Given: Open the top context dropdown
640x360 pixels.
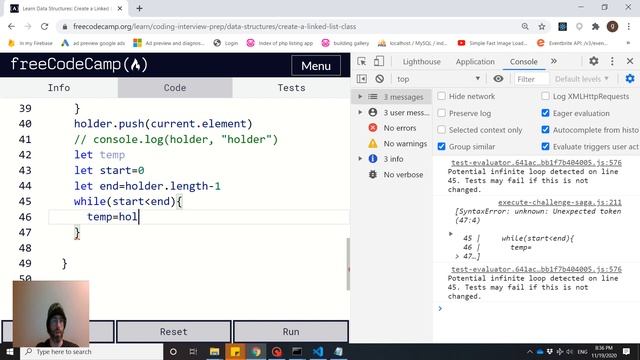Looking at the screenshot, I should pyautogui.click(x=439, y=79).
